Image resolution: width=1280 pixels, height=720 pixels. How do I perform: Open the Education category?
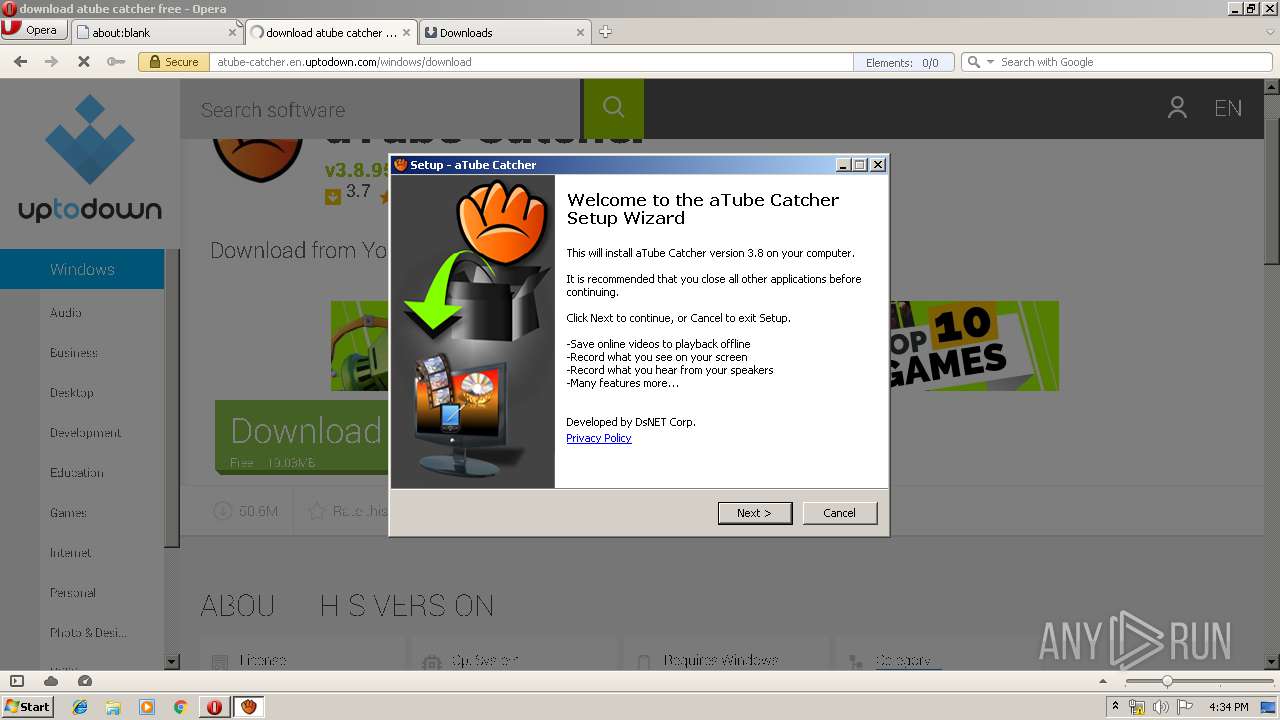tap(77, 472)
